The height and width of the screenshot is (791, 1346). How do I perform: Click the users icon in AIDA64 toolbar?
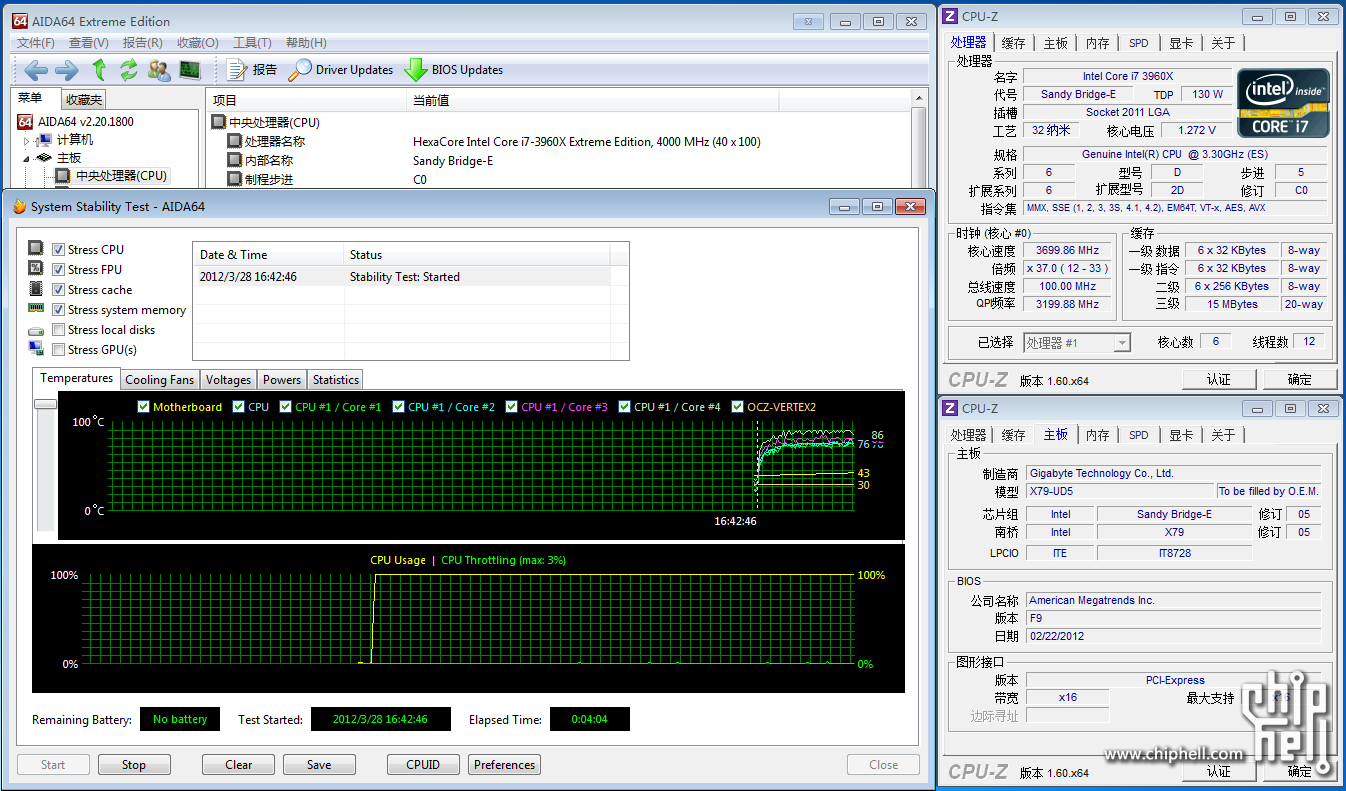coord(159,70)
